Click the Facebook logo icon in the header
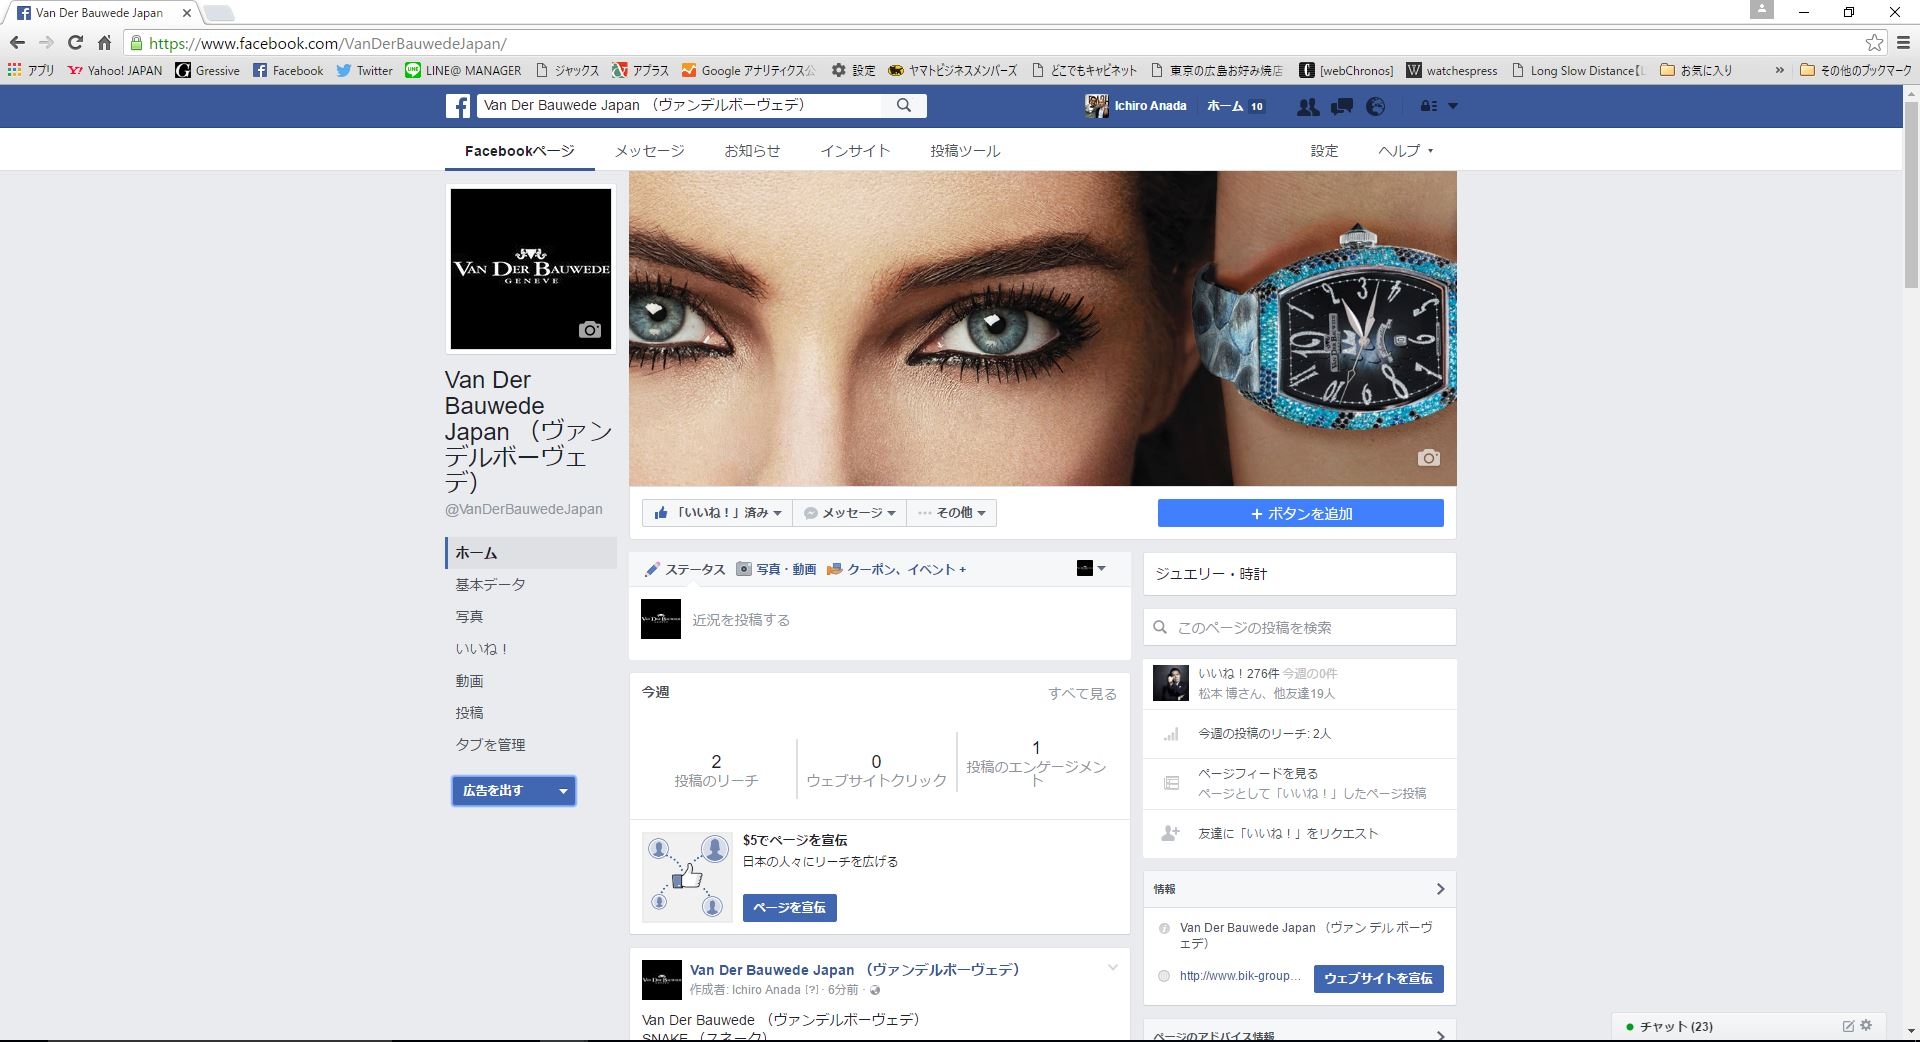Screen dimensions: 1920x1042 pos(458,106)
